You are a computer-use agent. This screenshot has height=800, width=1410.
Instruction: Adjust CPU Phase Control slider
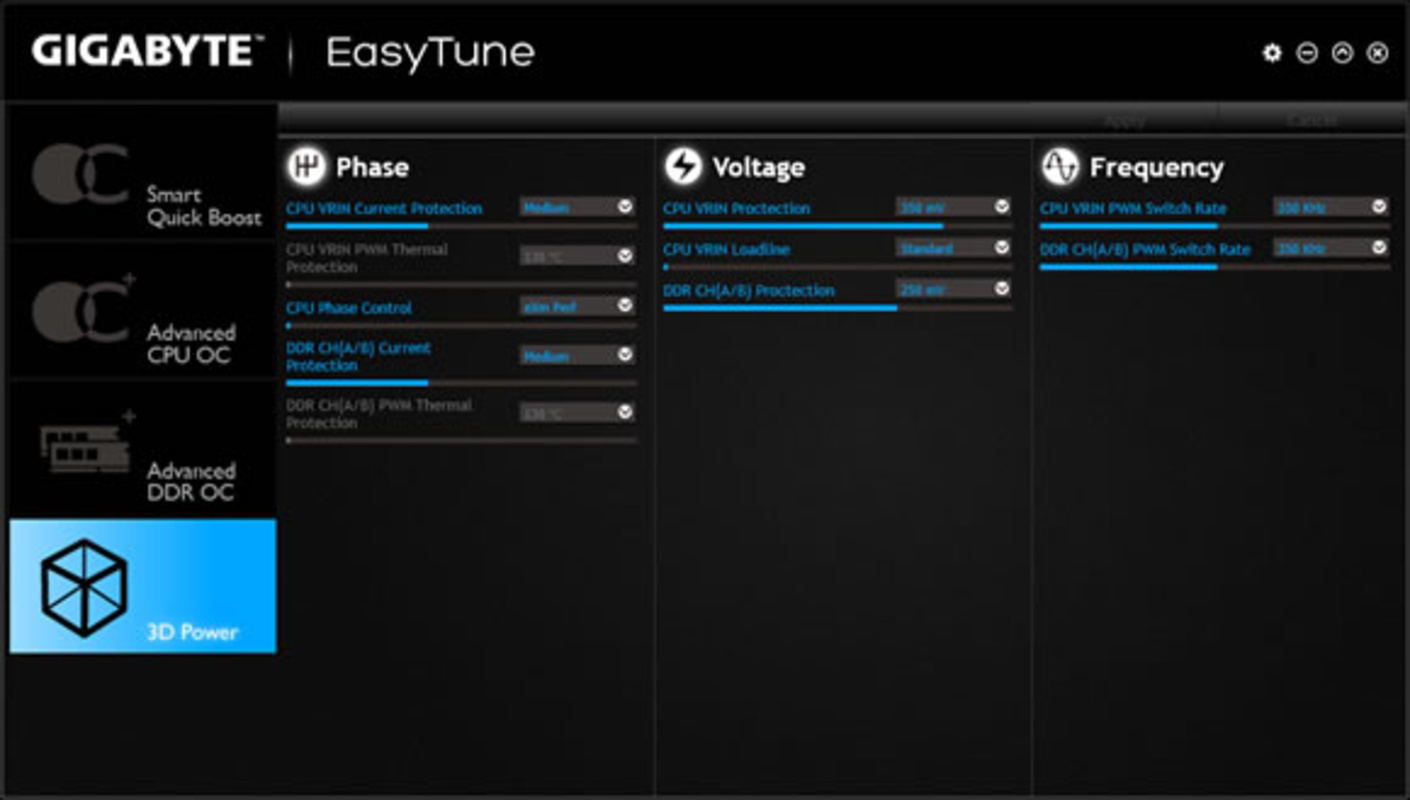[x=461, y=325]
